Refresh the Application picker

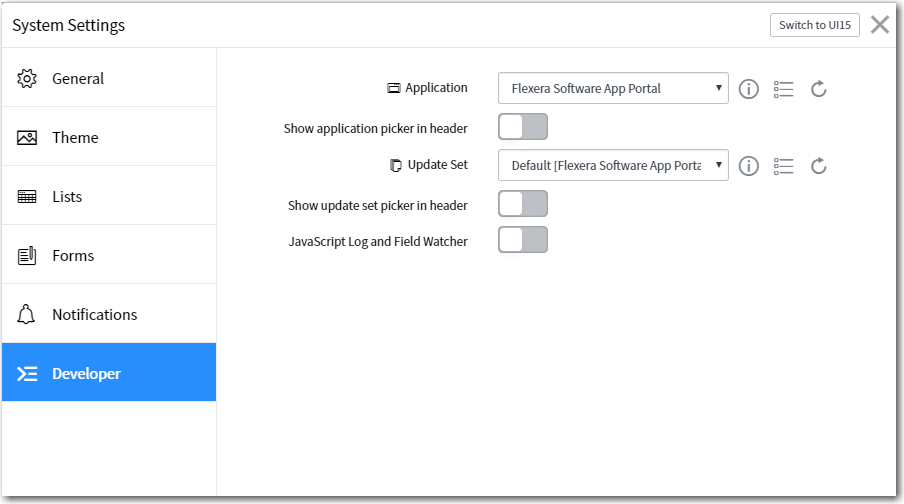[818, 89]
